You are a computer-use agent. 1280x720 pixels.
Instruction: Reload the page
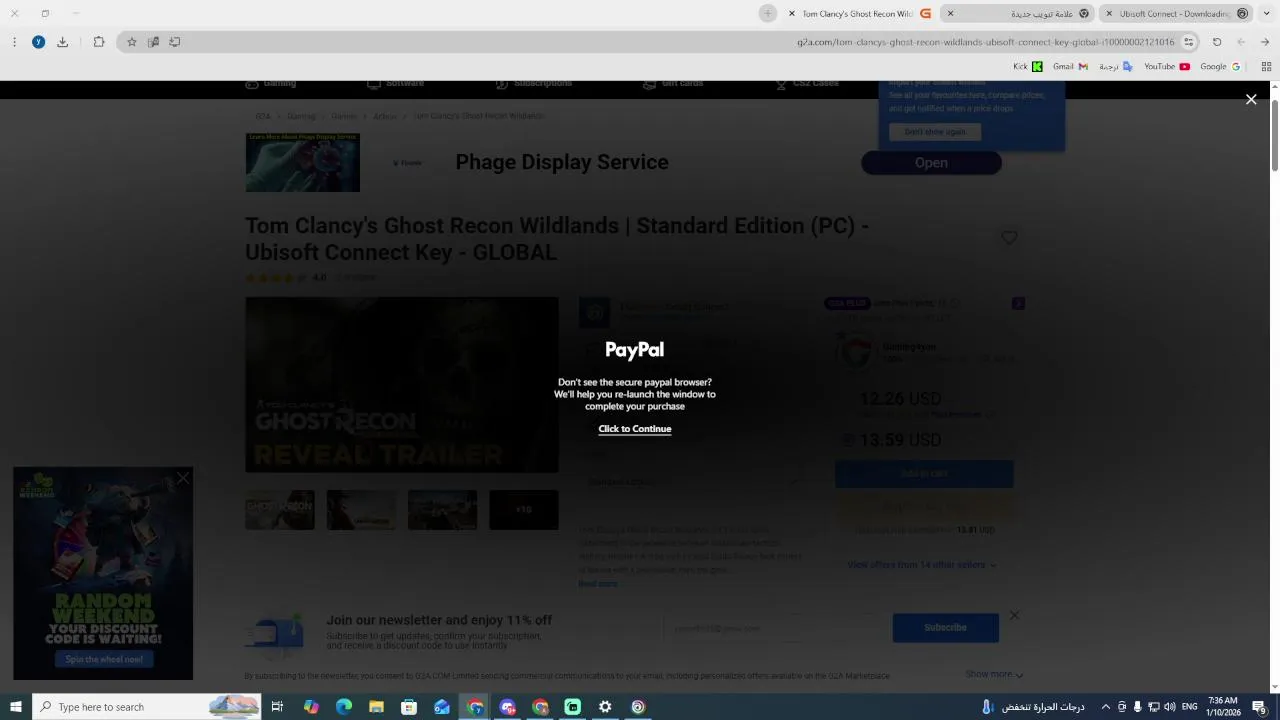pos(1217,42)
